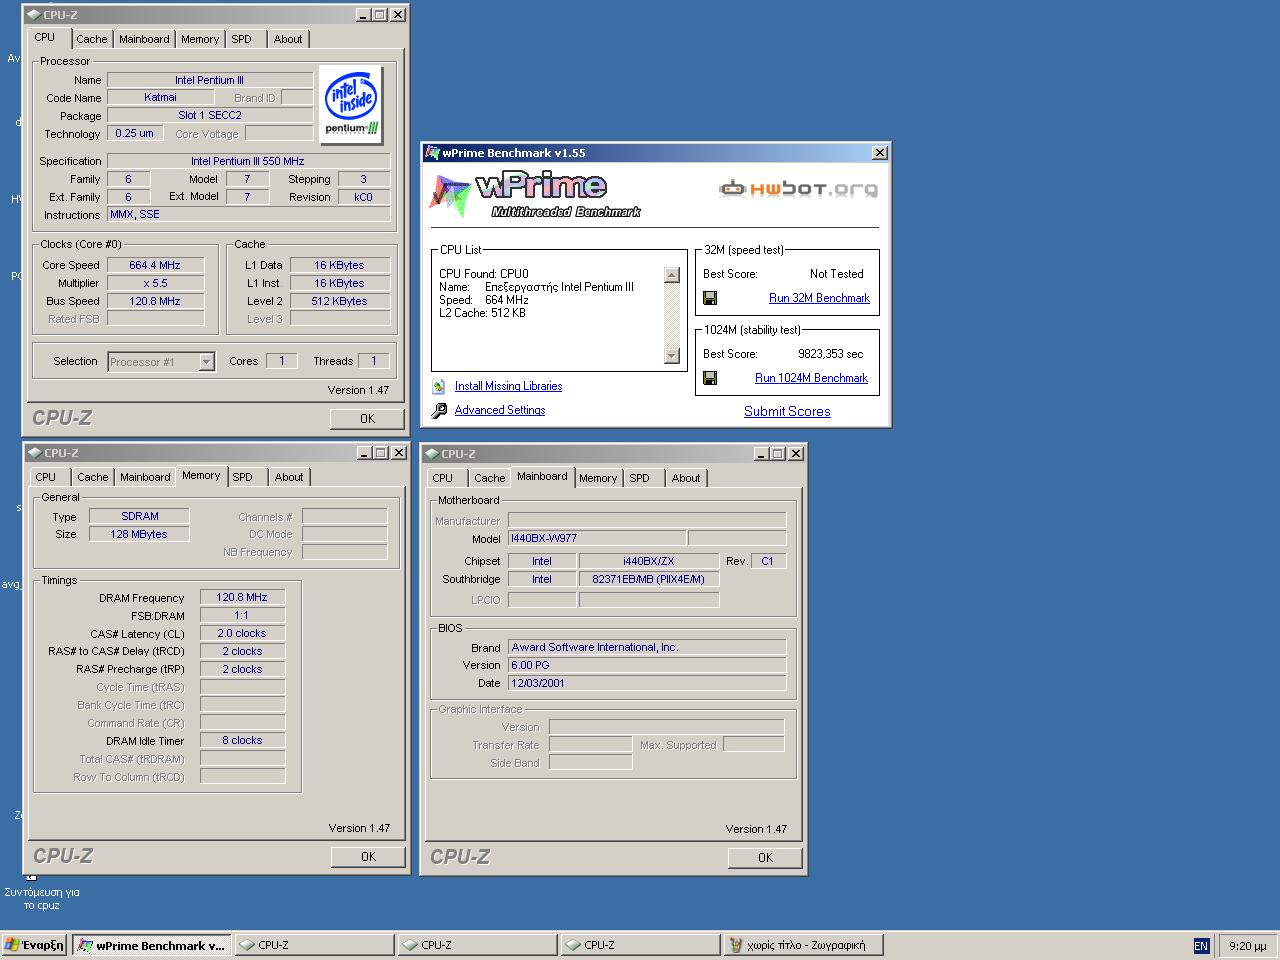This screenshot has width=1280, height=960.
Task: Click the Southbridge value 82371EB/MB (PIIX4E/M)
Action: pyautogui.click(x=648, y=579)
